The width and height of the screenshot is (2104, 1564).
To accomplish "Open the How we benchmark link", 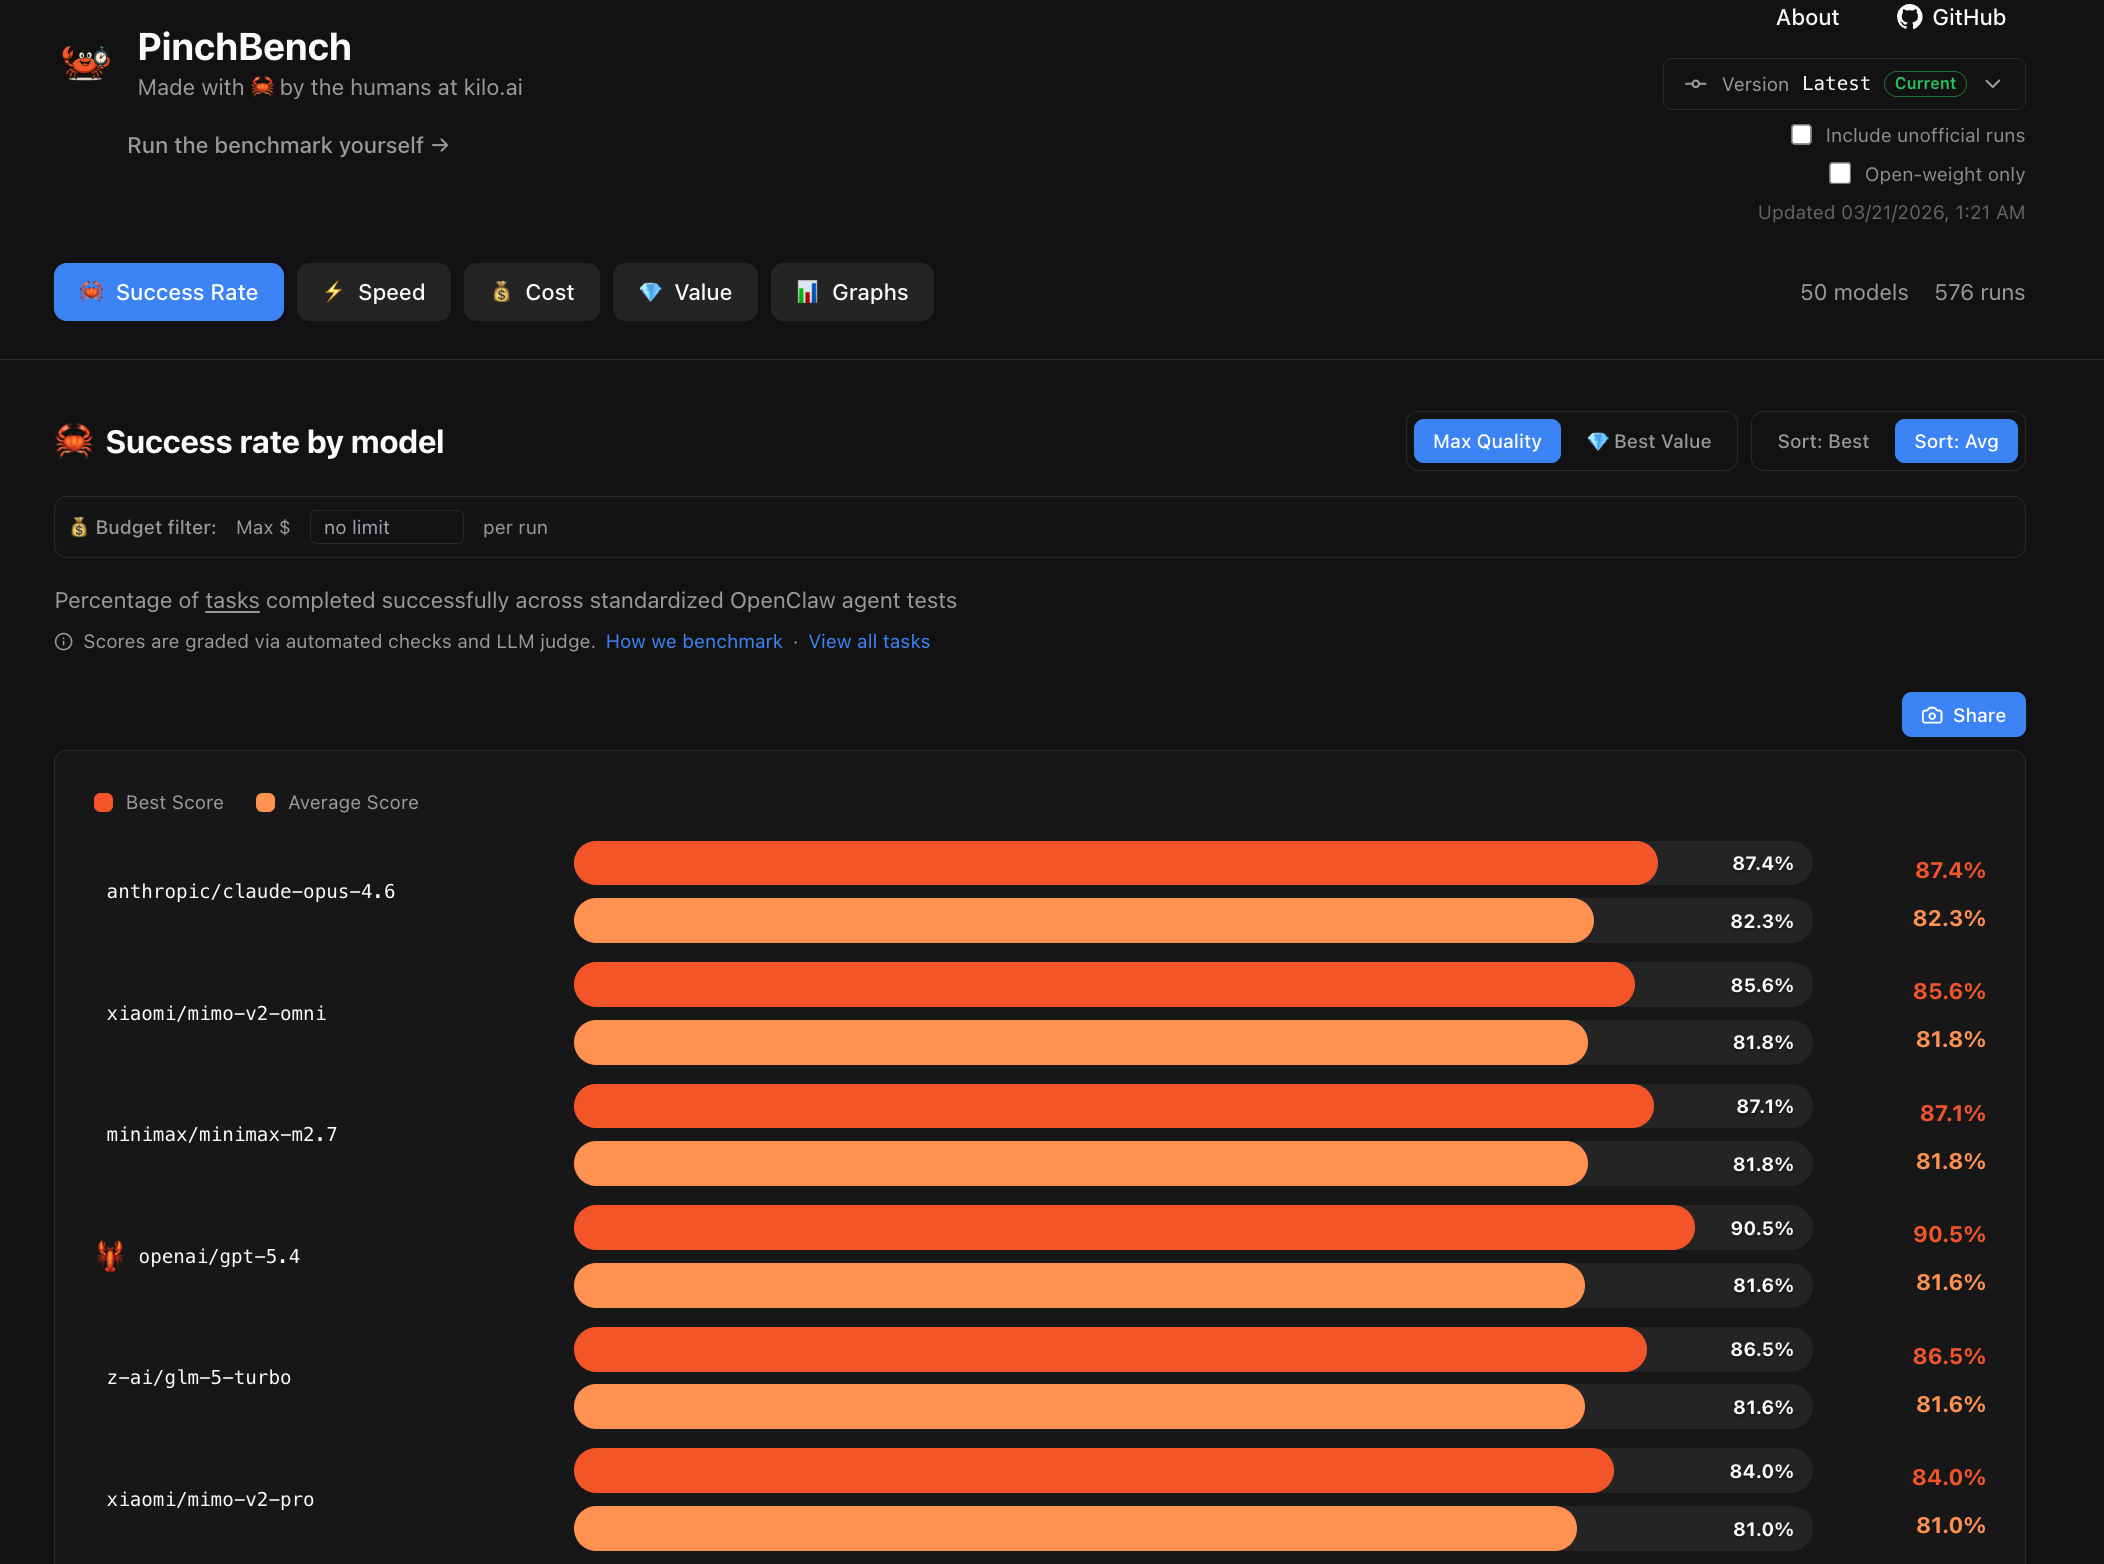I will [x=694, y=641].
